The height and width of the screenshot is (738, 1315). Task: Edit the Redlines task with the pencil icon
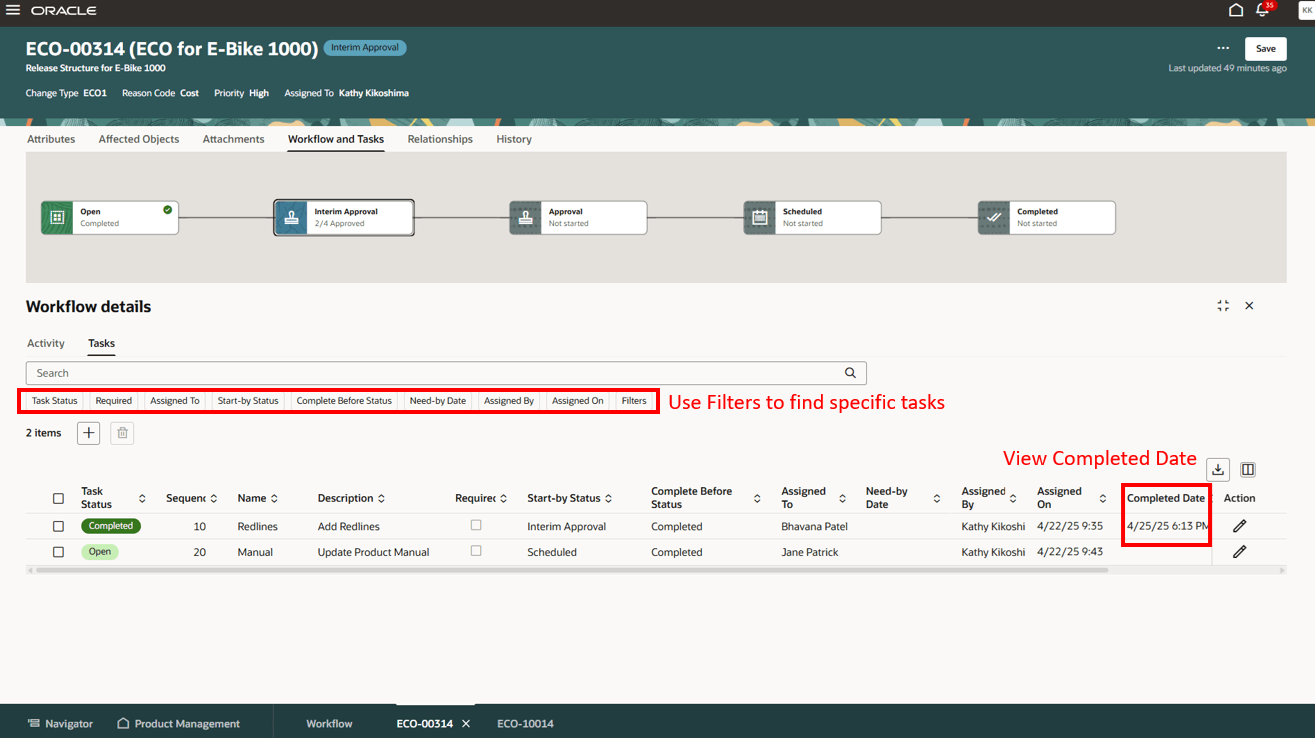1239,526
